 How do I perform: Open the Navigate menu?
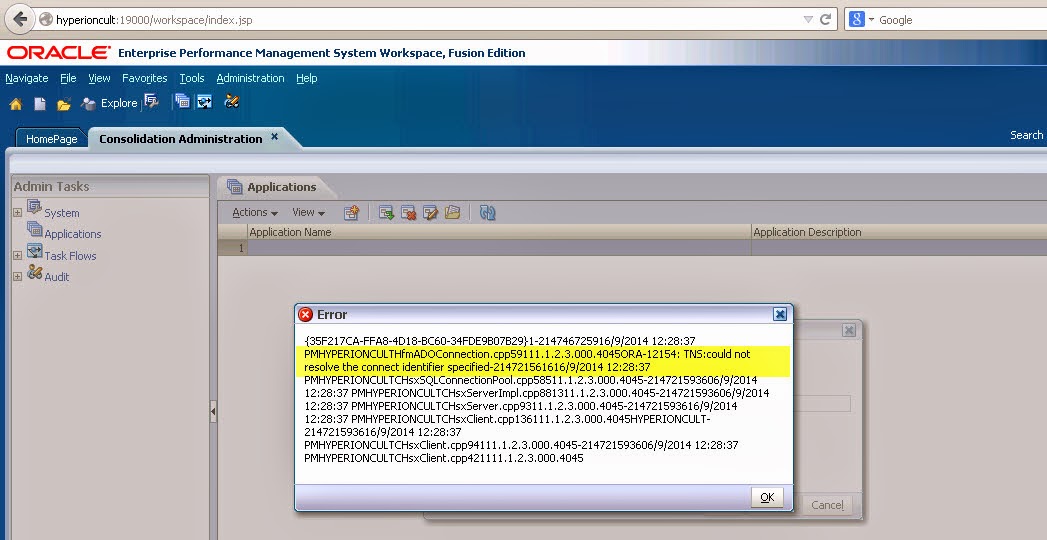click(x=27, y=78)
